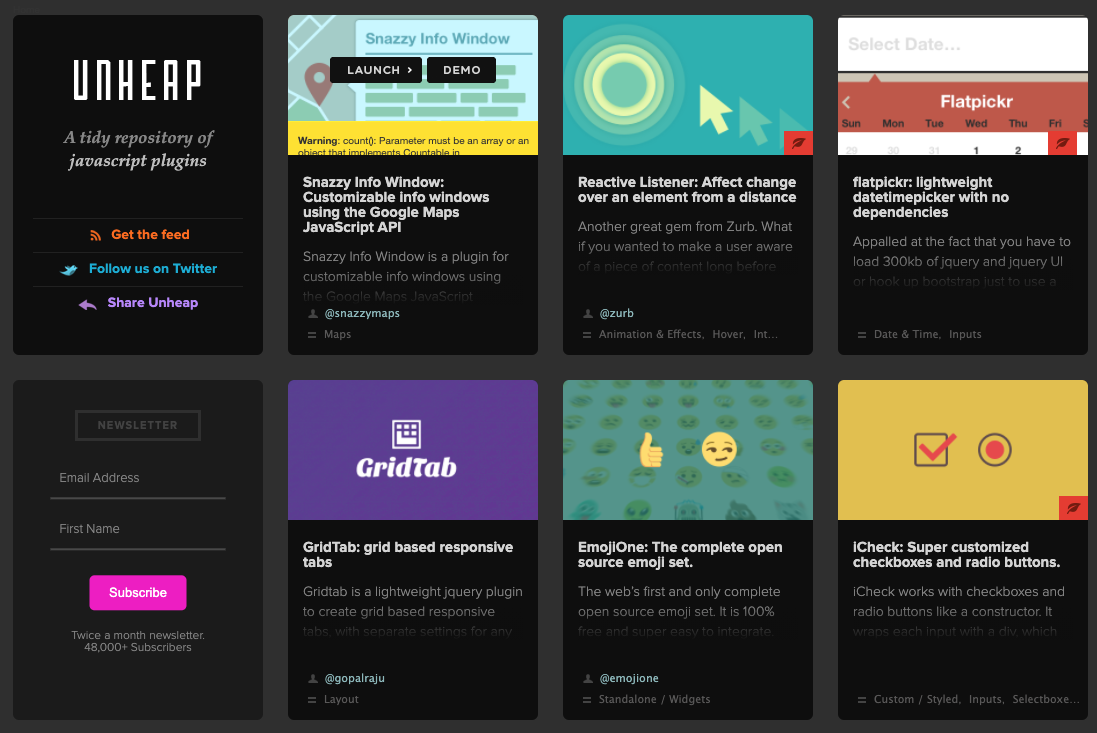Click the iCheck yellow thumbnail

pos(963,450)
